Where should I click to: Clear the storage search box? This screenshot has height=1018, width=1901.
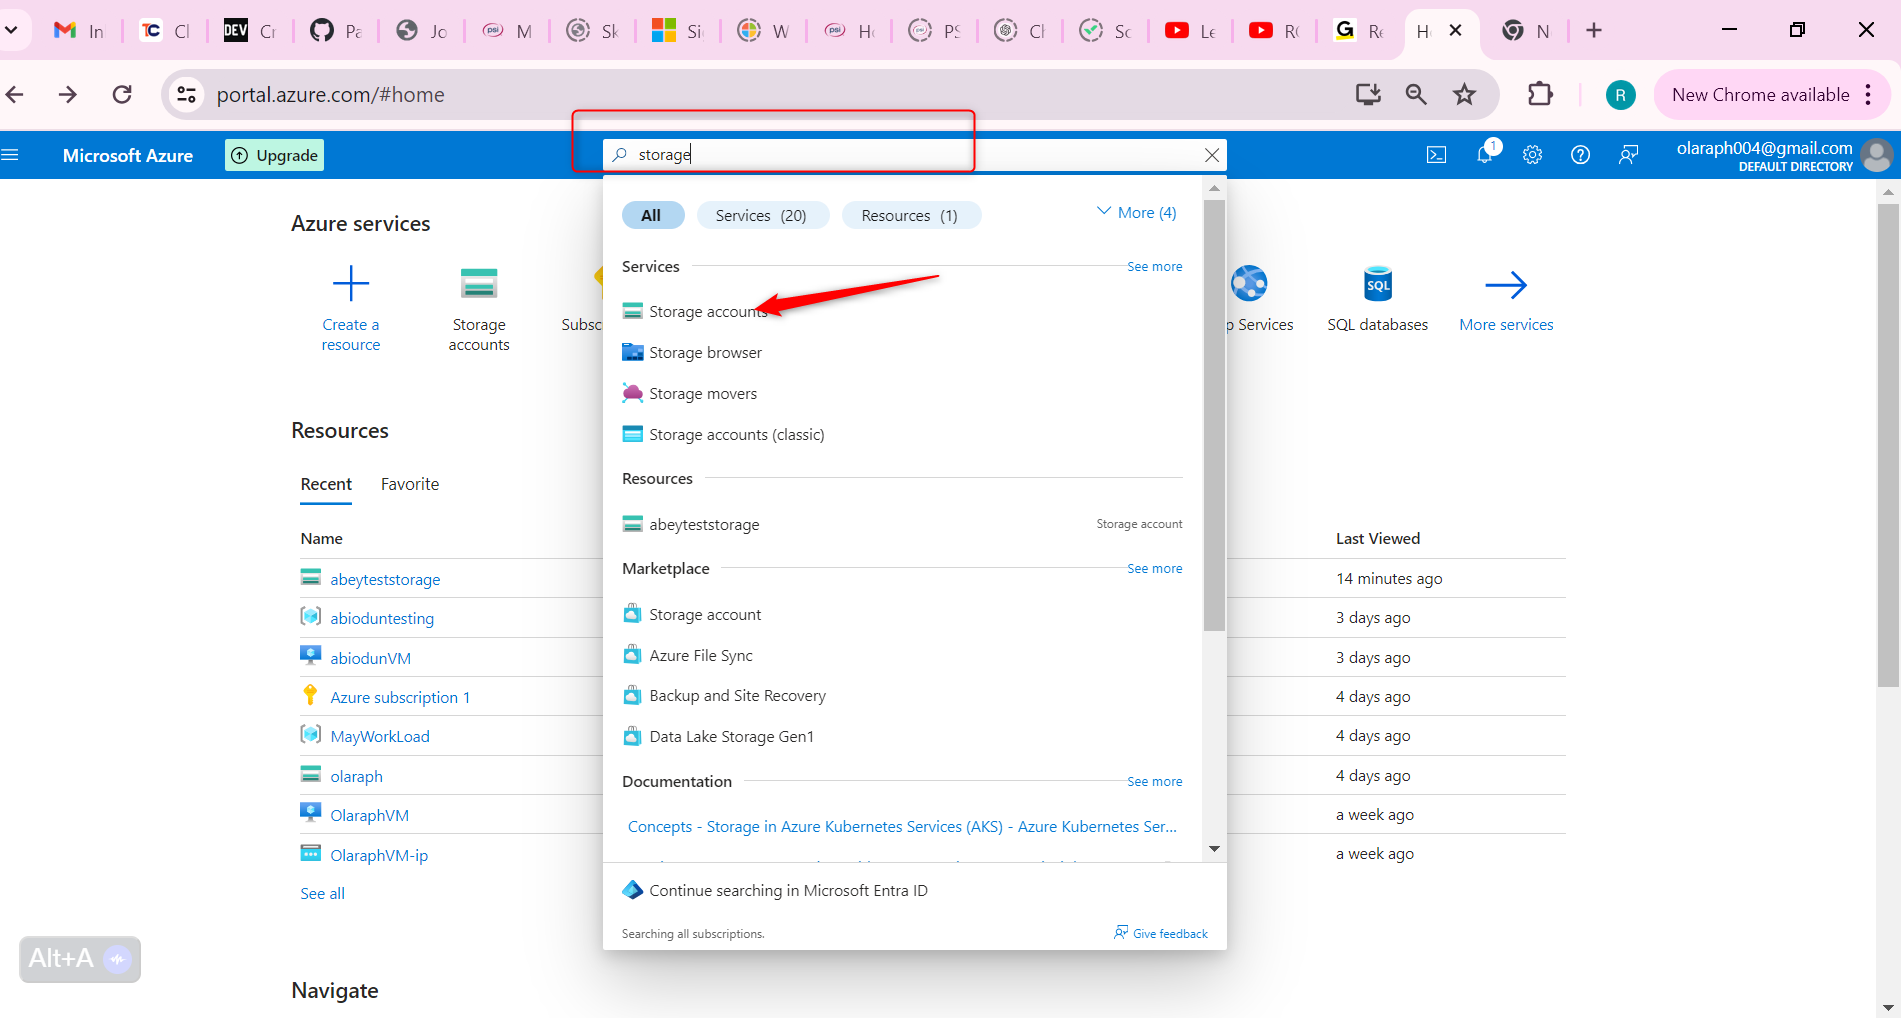1211,154
